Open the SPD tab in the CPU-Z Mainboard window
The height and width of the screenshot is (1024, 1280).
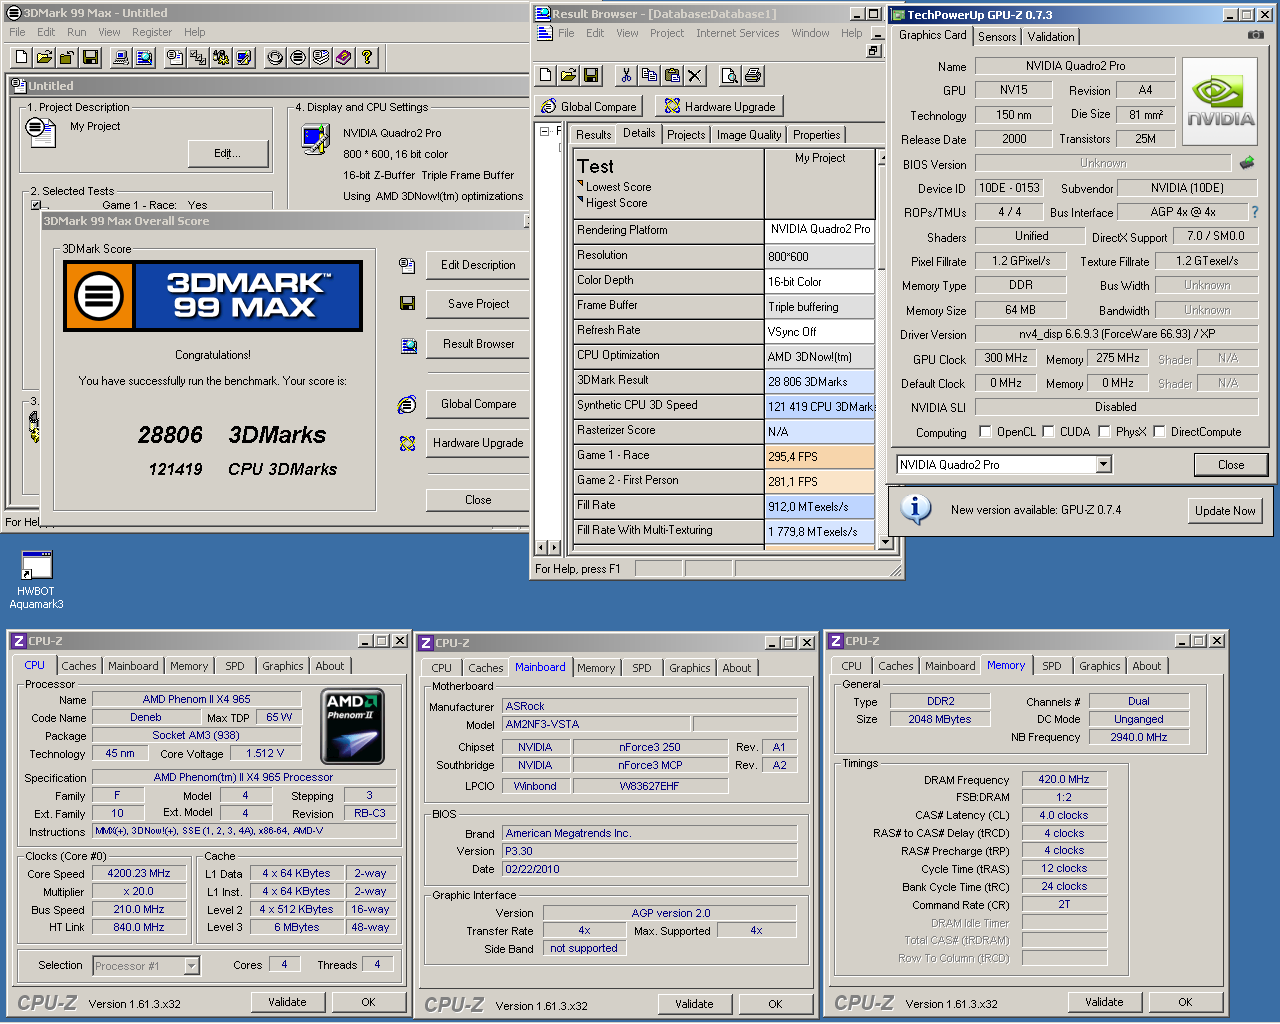pos(642,668)
